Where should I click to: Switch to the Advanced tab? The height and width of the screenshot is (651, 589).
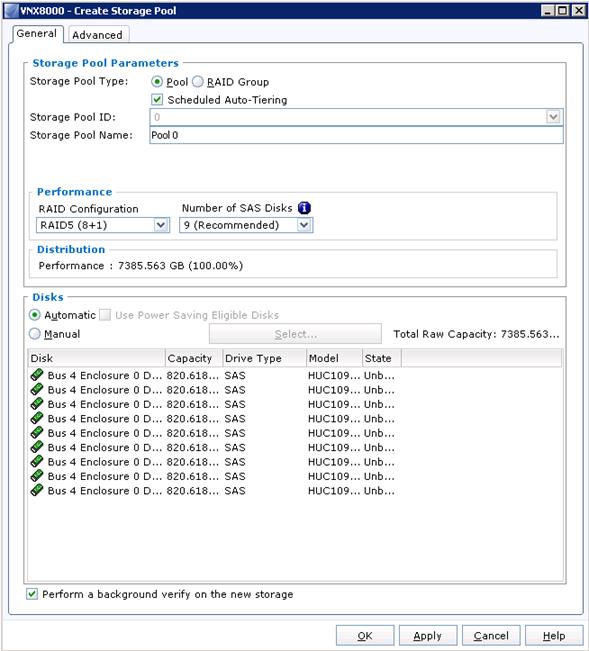click(98, 35)
